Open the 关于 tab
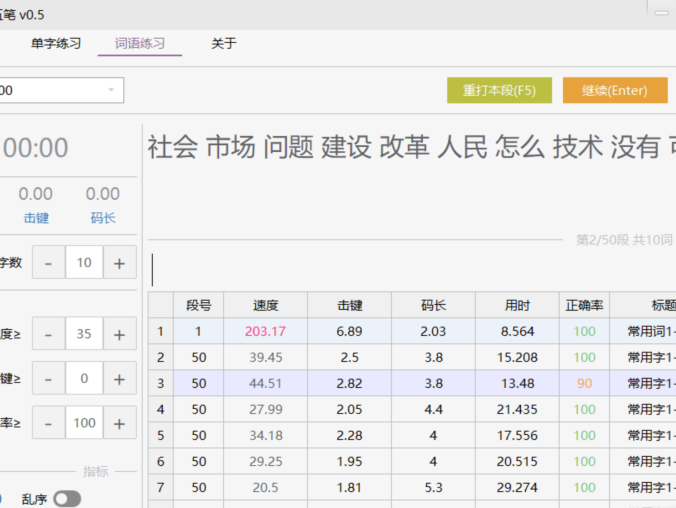The height and width of the screenshot is (508, 676). pos(224,44)
